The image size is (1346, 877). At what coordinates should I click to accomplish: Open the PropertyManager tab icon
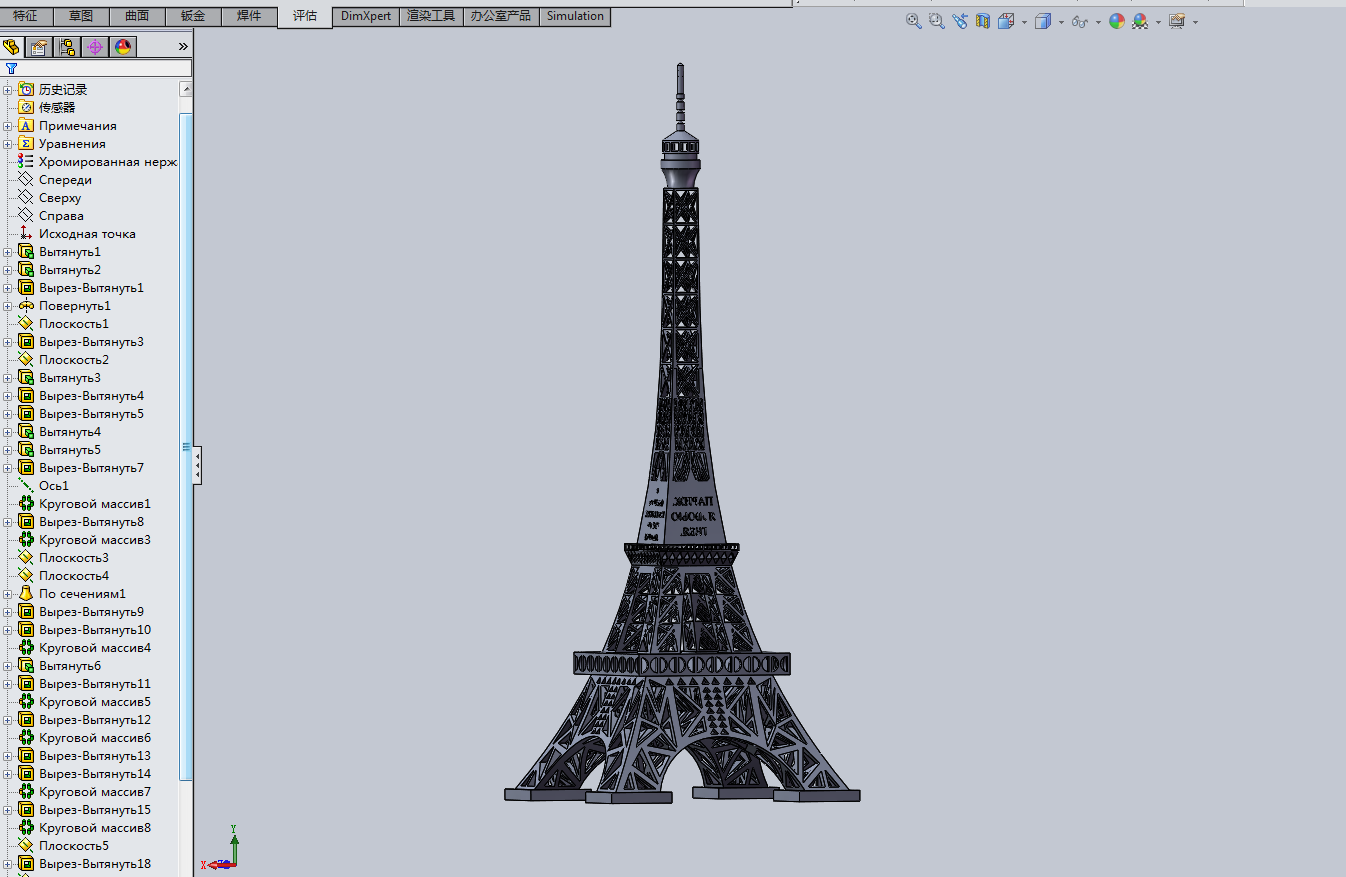click(39, 47)
